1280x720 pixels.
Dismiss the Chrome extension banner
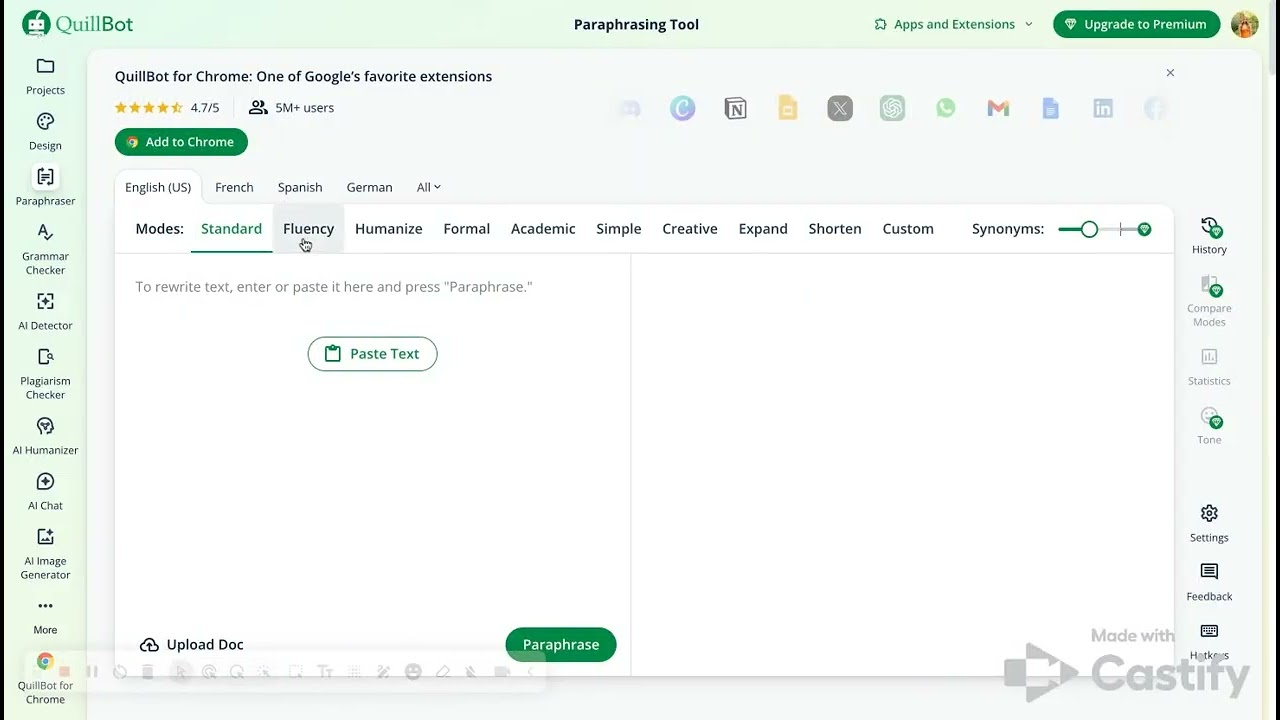click(1170, 73)
